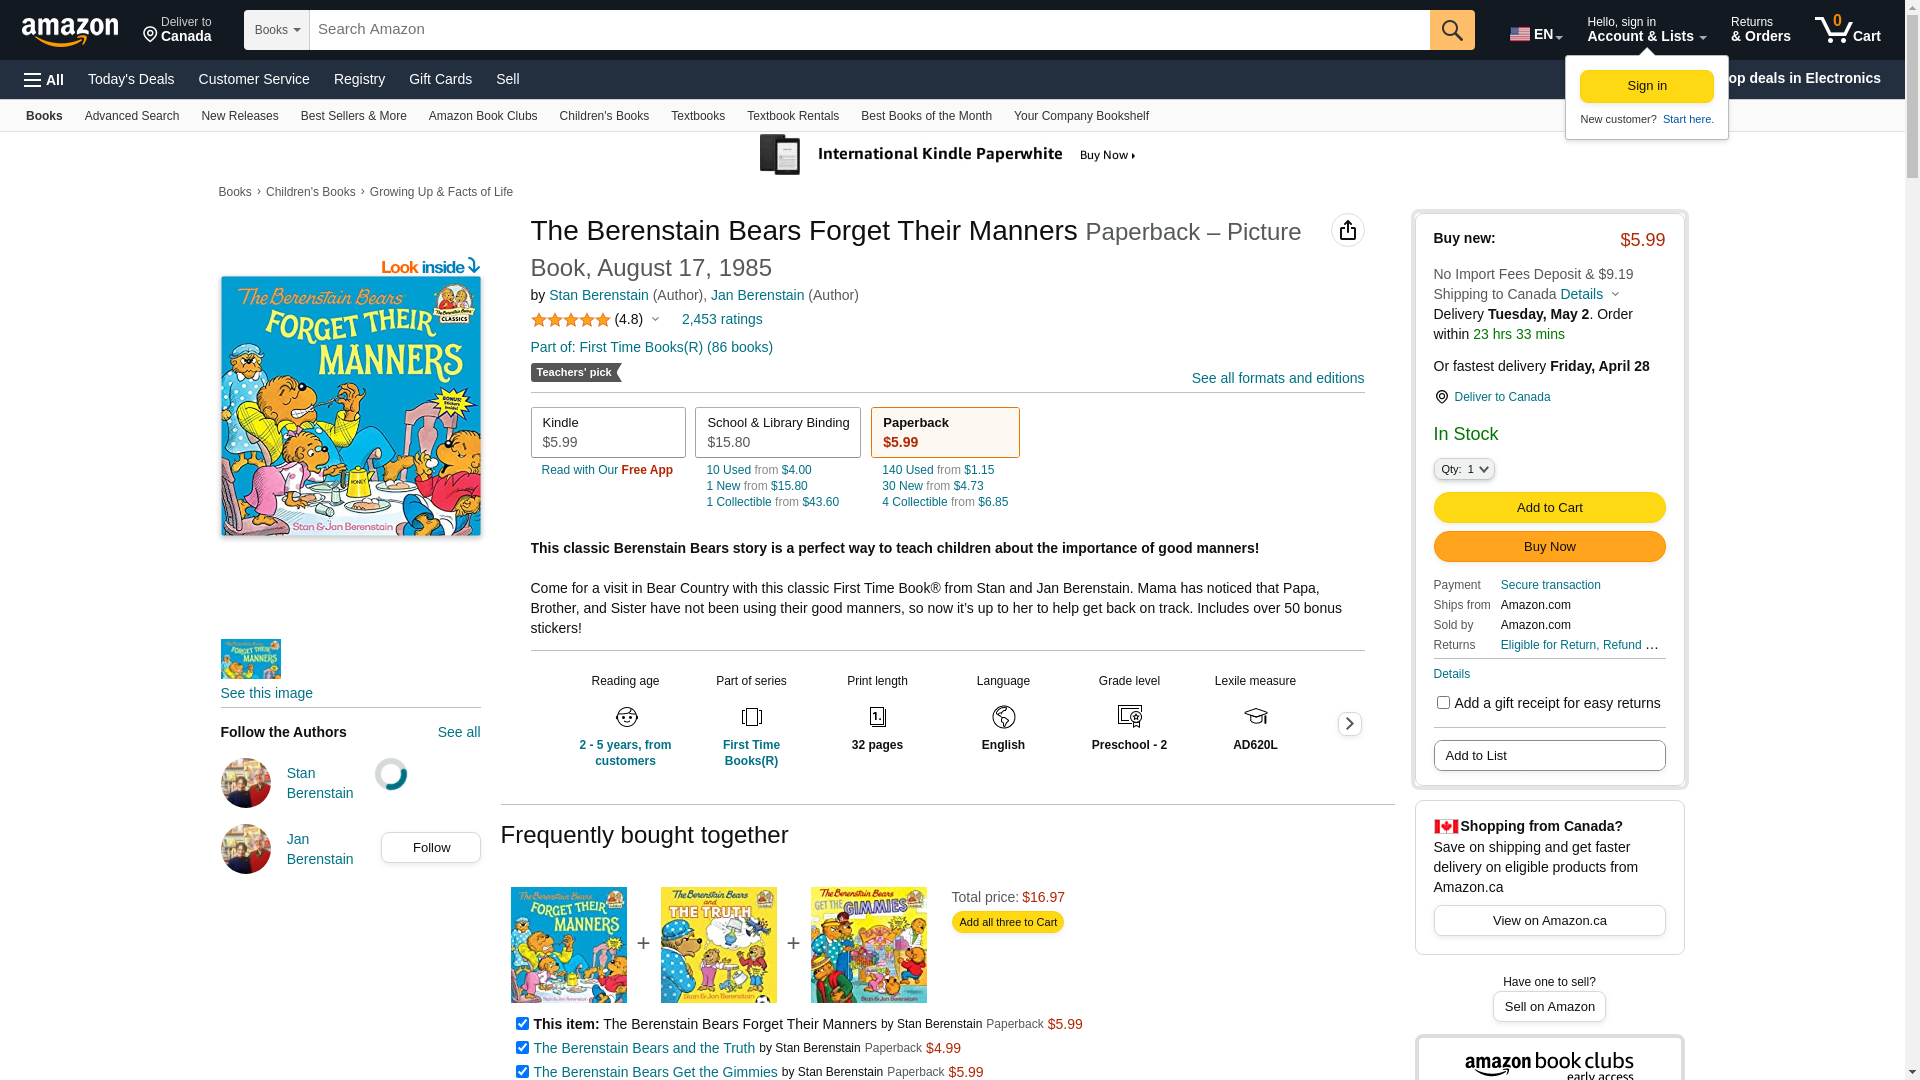1920x1080 pixels.
Task: Click the Add to Cart button
Action: (1549, 508)
